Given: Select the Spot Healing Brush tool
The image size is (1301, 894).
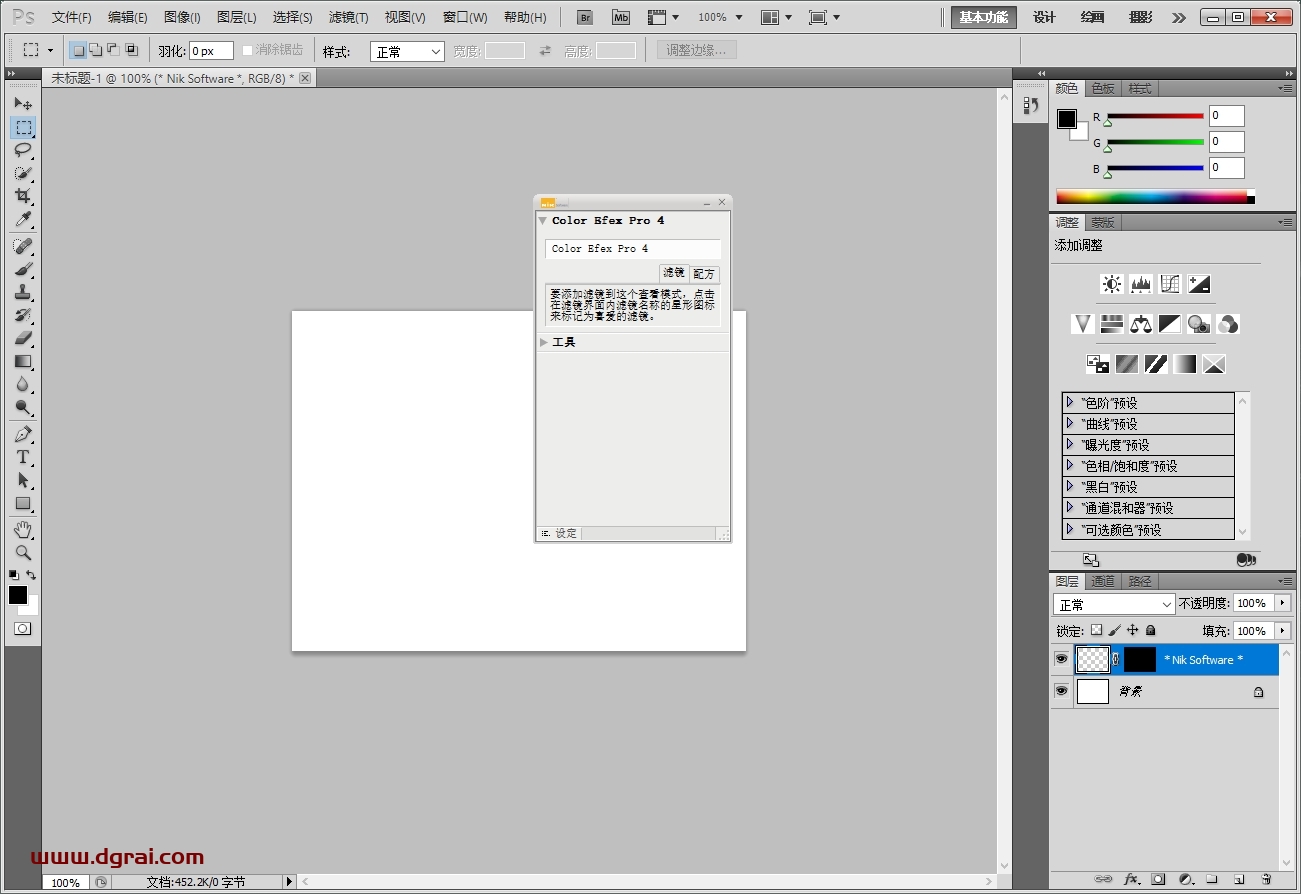Looking at the screenshot, I should tap(23, 246).
